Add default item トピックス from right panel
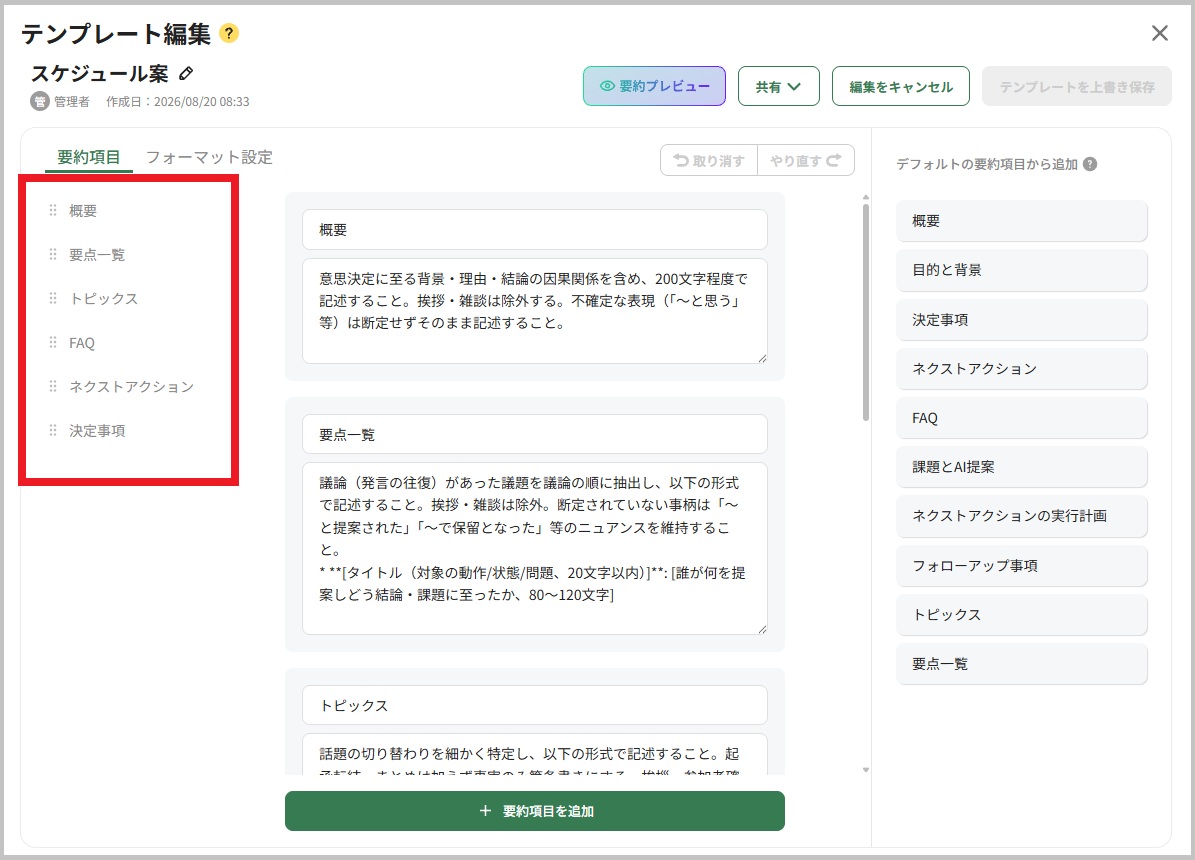 click(x=1021, y=615)
